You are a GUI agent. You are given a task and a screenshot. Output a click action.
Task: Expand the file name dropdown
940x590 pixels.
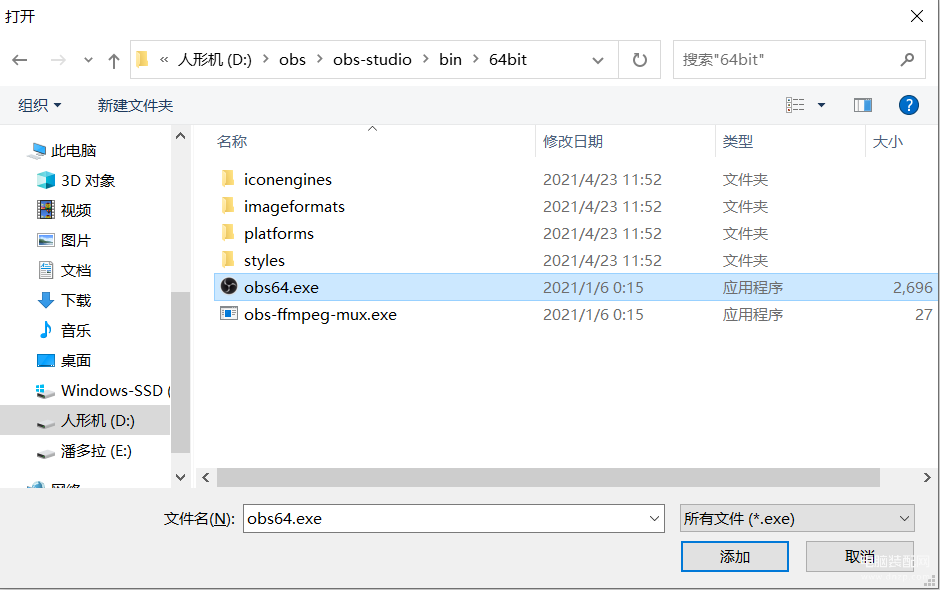pos(654,519)
